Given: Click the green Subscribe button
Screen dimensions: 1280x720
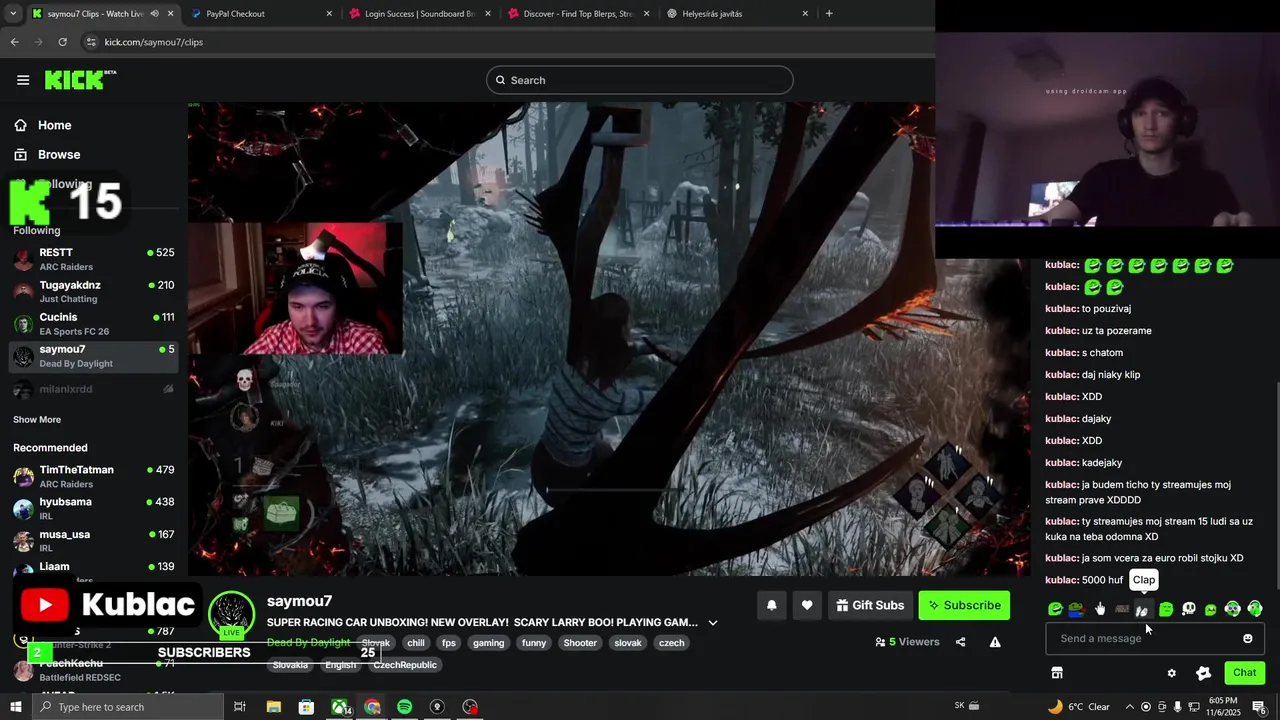Looking at the screenshot, I should [x=964, y=605].
